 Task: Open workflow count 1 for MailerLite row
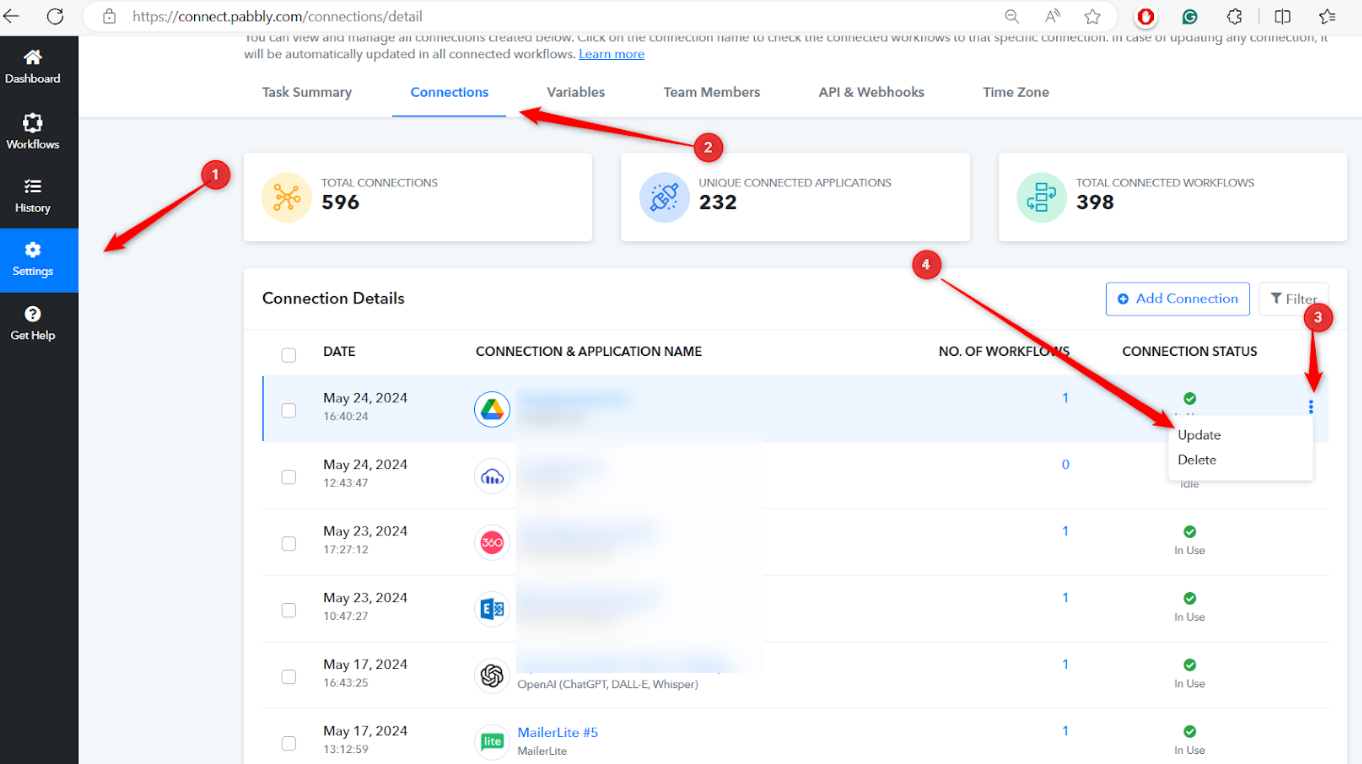point(1065,731)
